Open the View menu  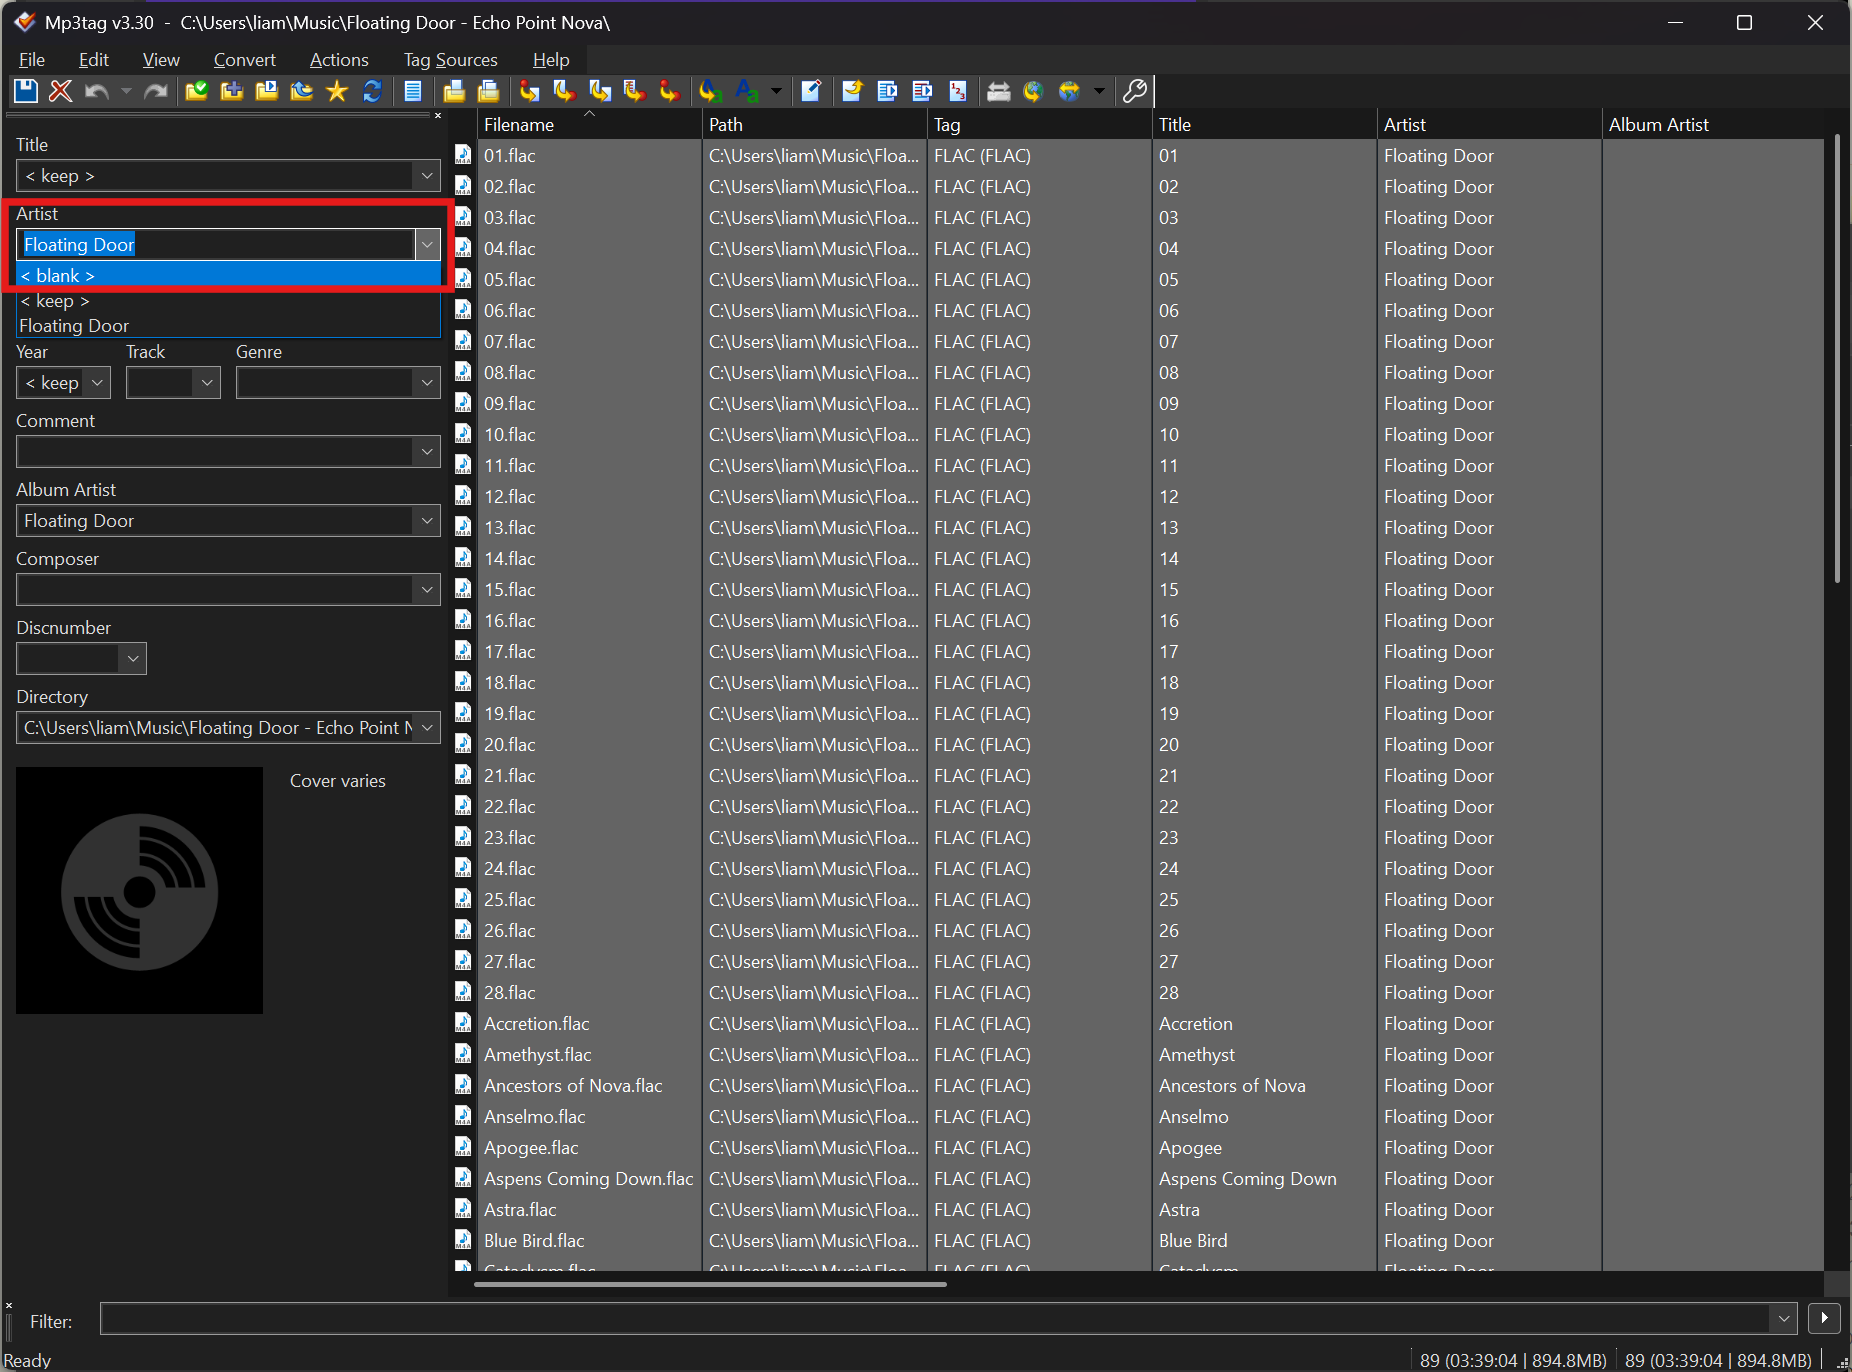click(161, 60)
